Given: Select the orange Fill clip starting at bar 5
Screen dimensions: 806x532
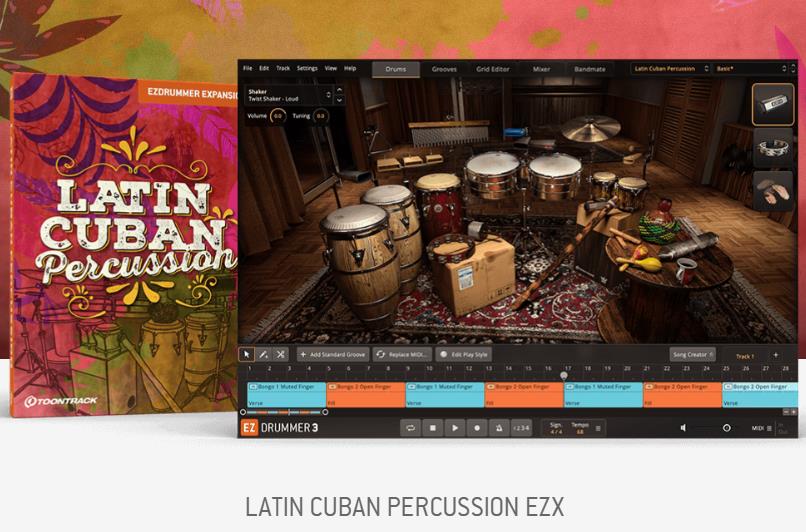Looking at the screenshot, I should (x=366, y=395).
